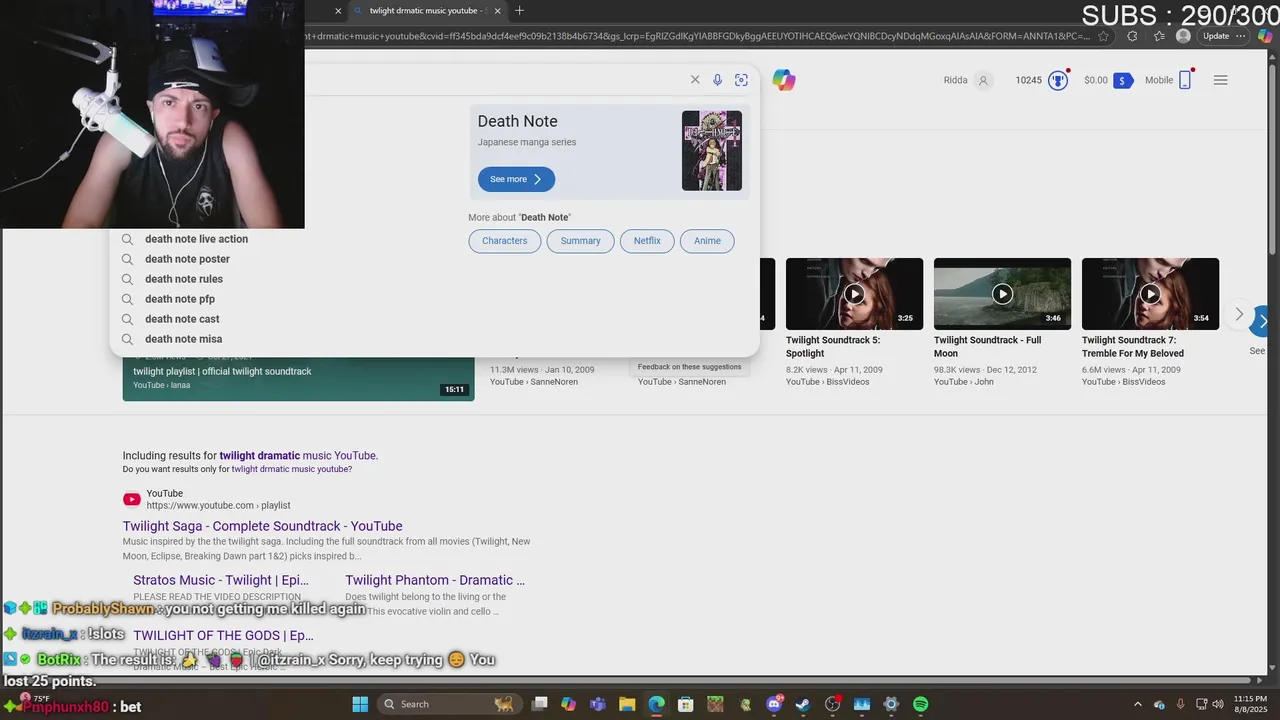Play Twilight Soundtrack 7: Tremble For My Beloved
Viewport: 1280px width, 720px height.
tap(1150, 294)
